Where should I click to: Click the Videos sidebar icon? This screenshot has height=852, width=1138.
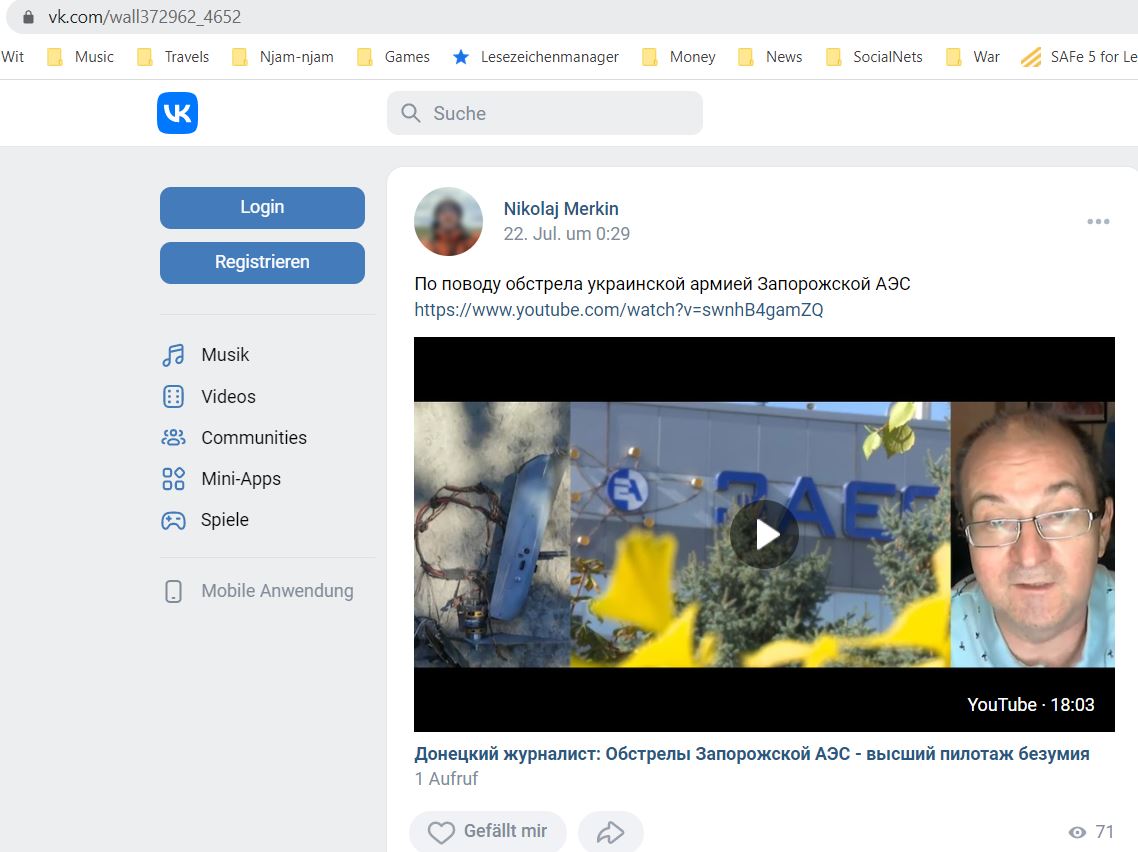(173, 396)
